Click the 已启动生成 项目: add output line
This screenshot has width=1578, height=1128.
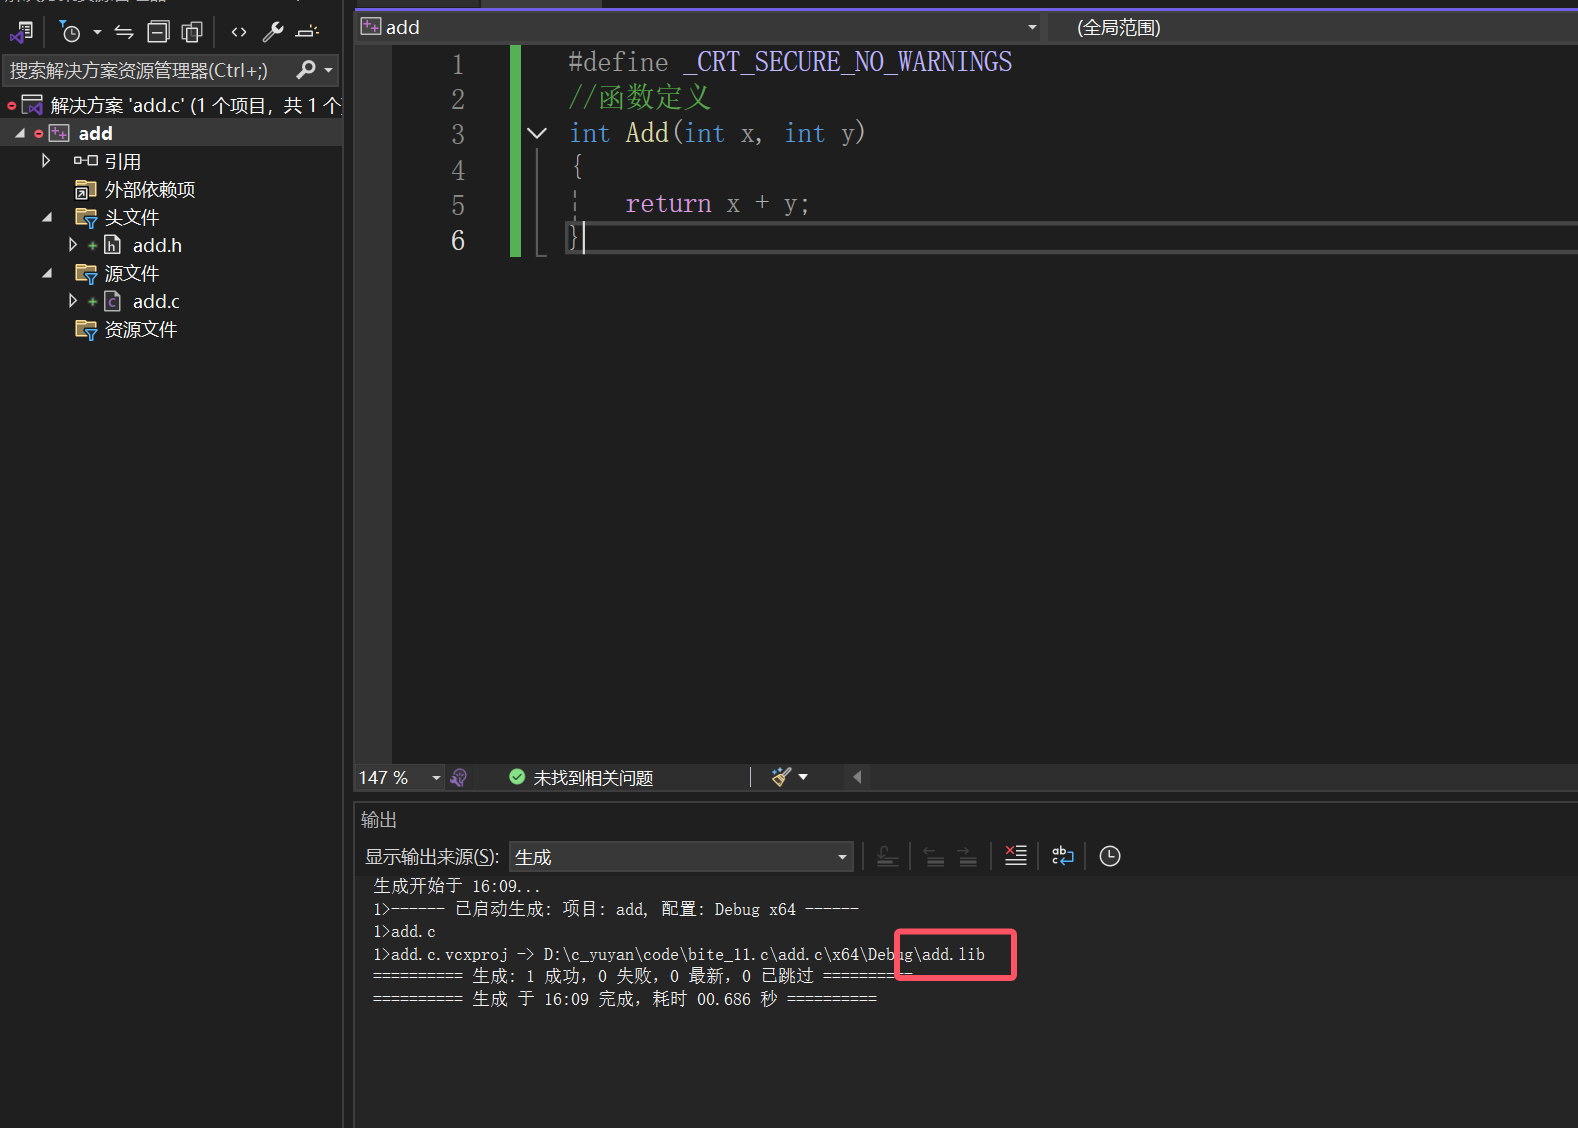[x=616, y=909]
